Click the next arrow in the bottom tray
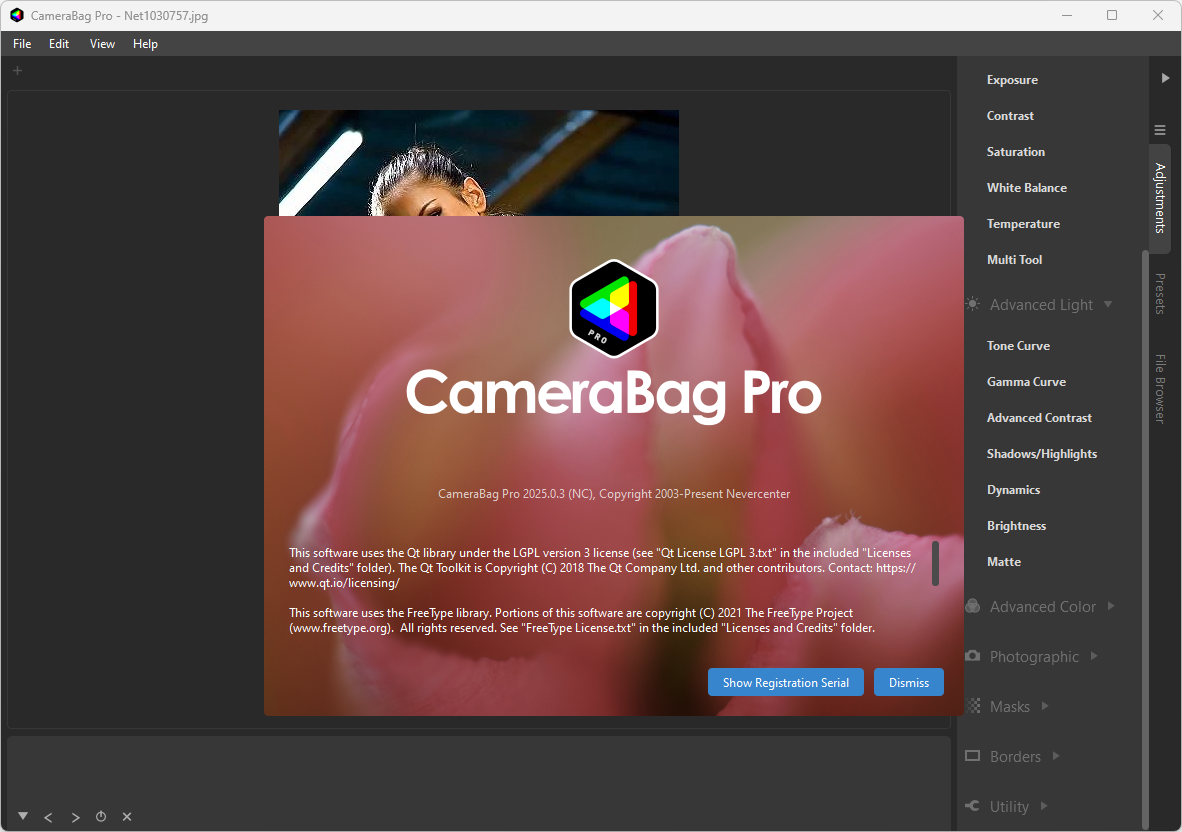This screenshot has height=832, width=1182. (75, 817)
